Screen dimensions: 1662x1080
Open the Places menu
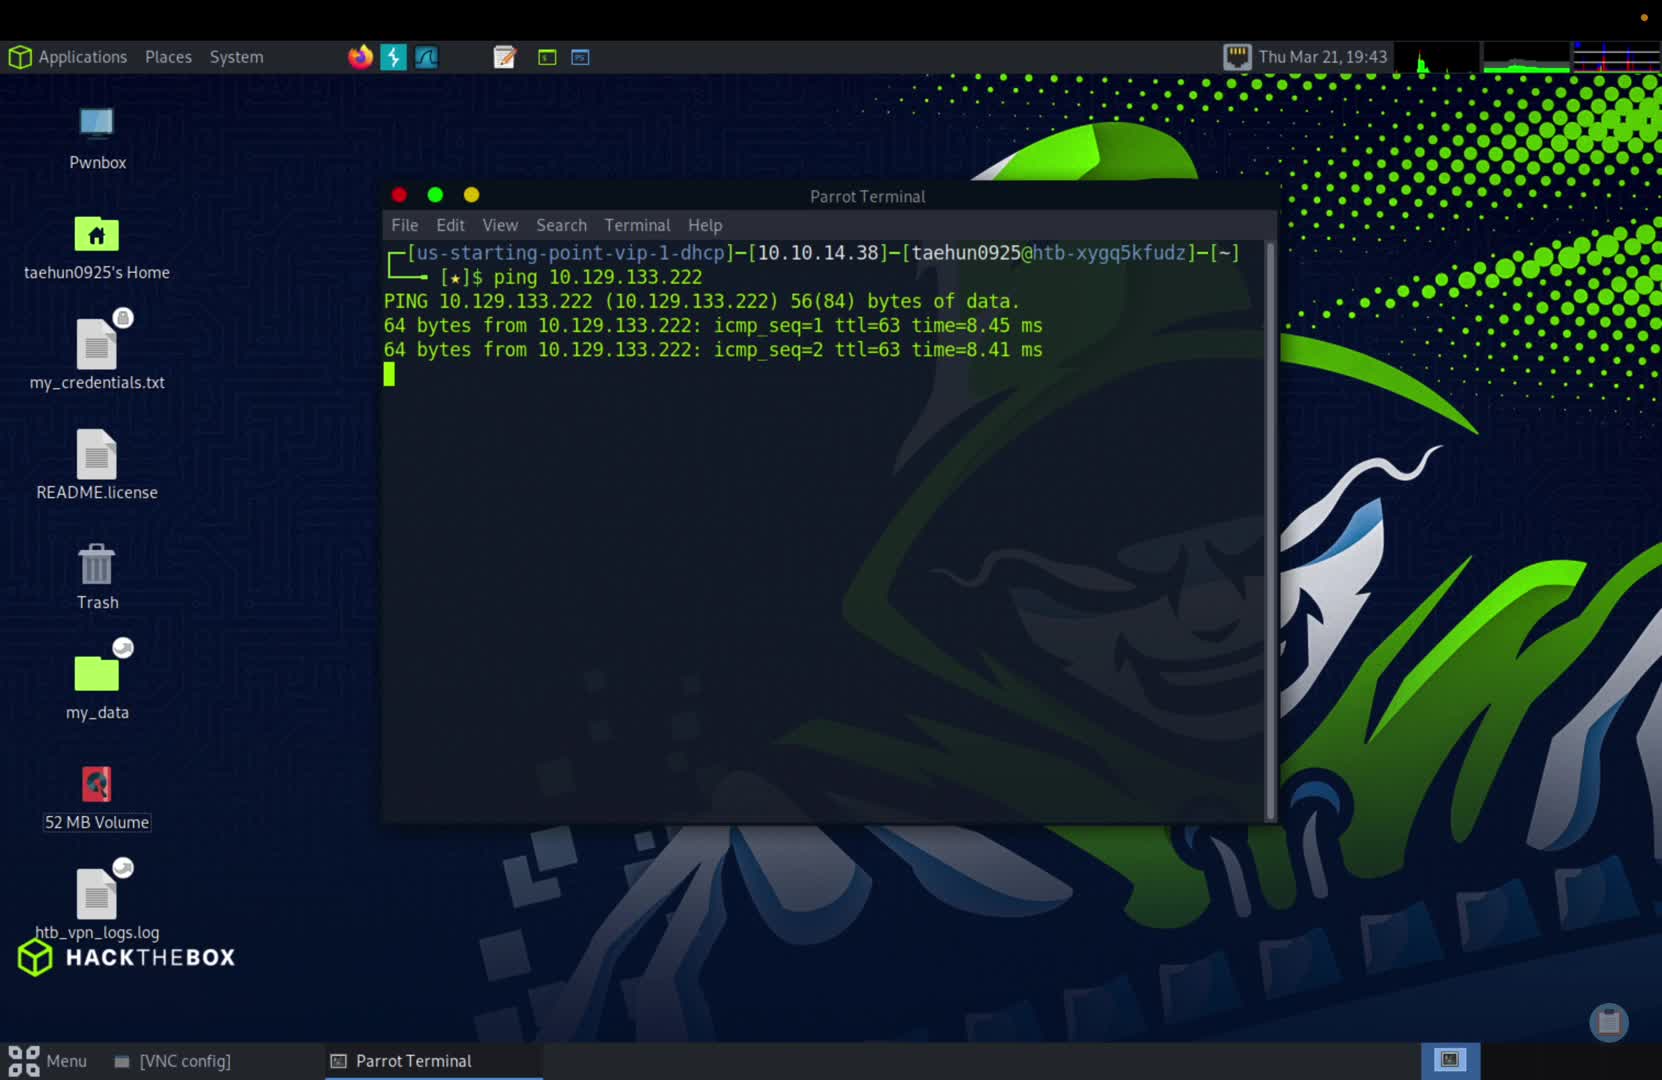coord(168,57)
